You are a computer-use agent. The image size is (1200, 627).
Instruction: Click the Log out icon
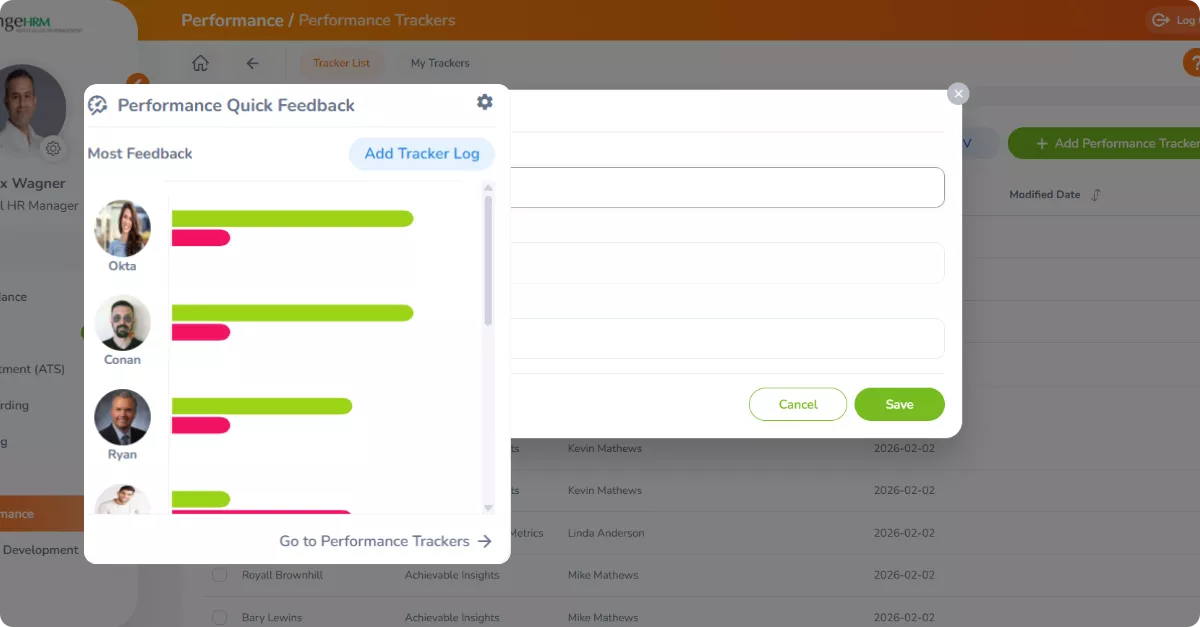tap(1161, 20)
